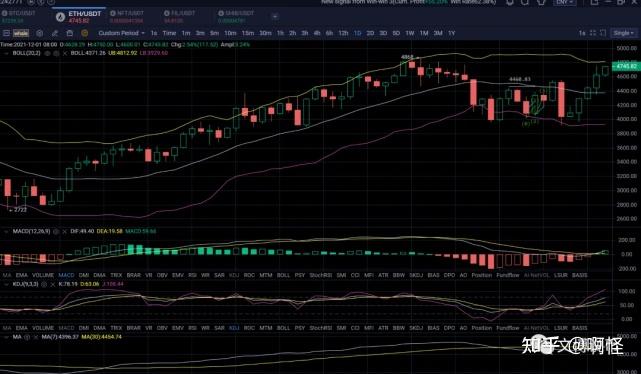The image size is (641, 374).
Task: Switch to the FIL/USDT tab
Action: tap(180, 17)
